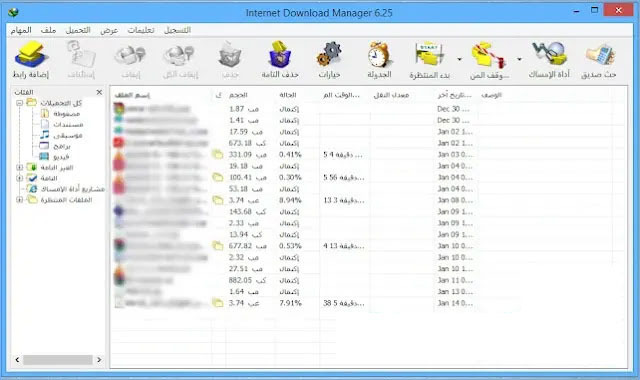The image size is (640, 380).
Task: Click the 0.30% status cell
Action: pos(290,177)
